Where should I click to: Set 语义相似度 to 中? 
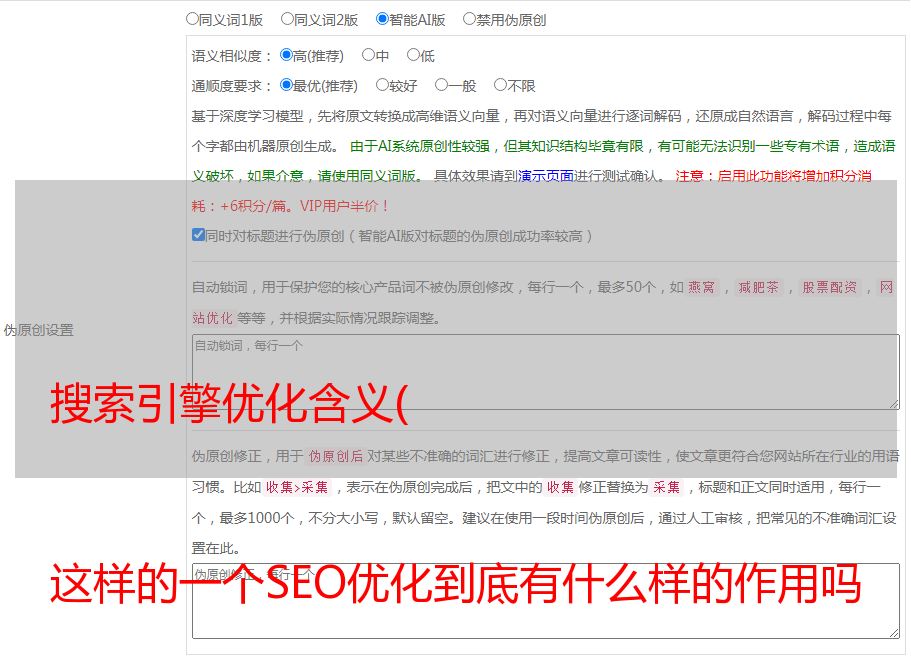tap(368, 55)
